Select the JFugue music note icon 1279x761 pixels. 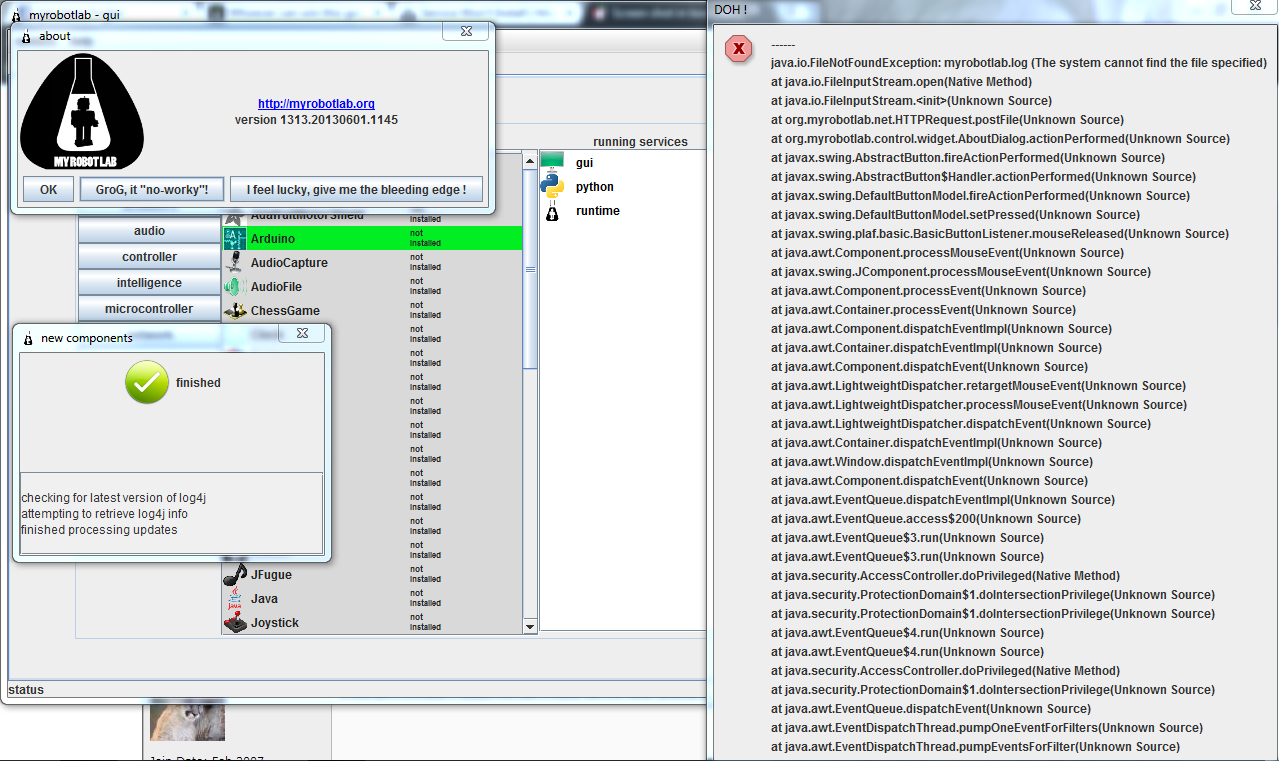coord(234,575)
